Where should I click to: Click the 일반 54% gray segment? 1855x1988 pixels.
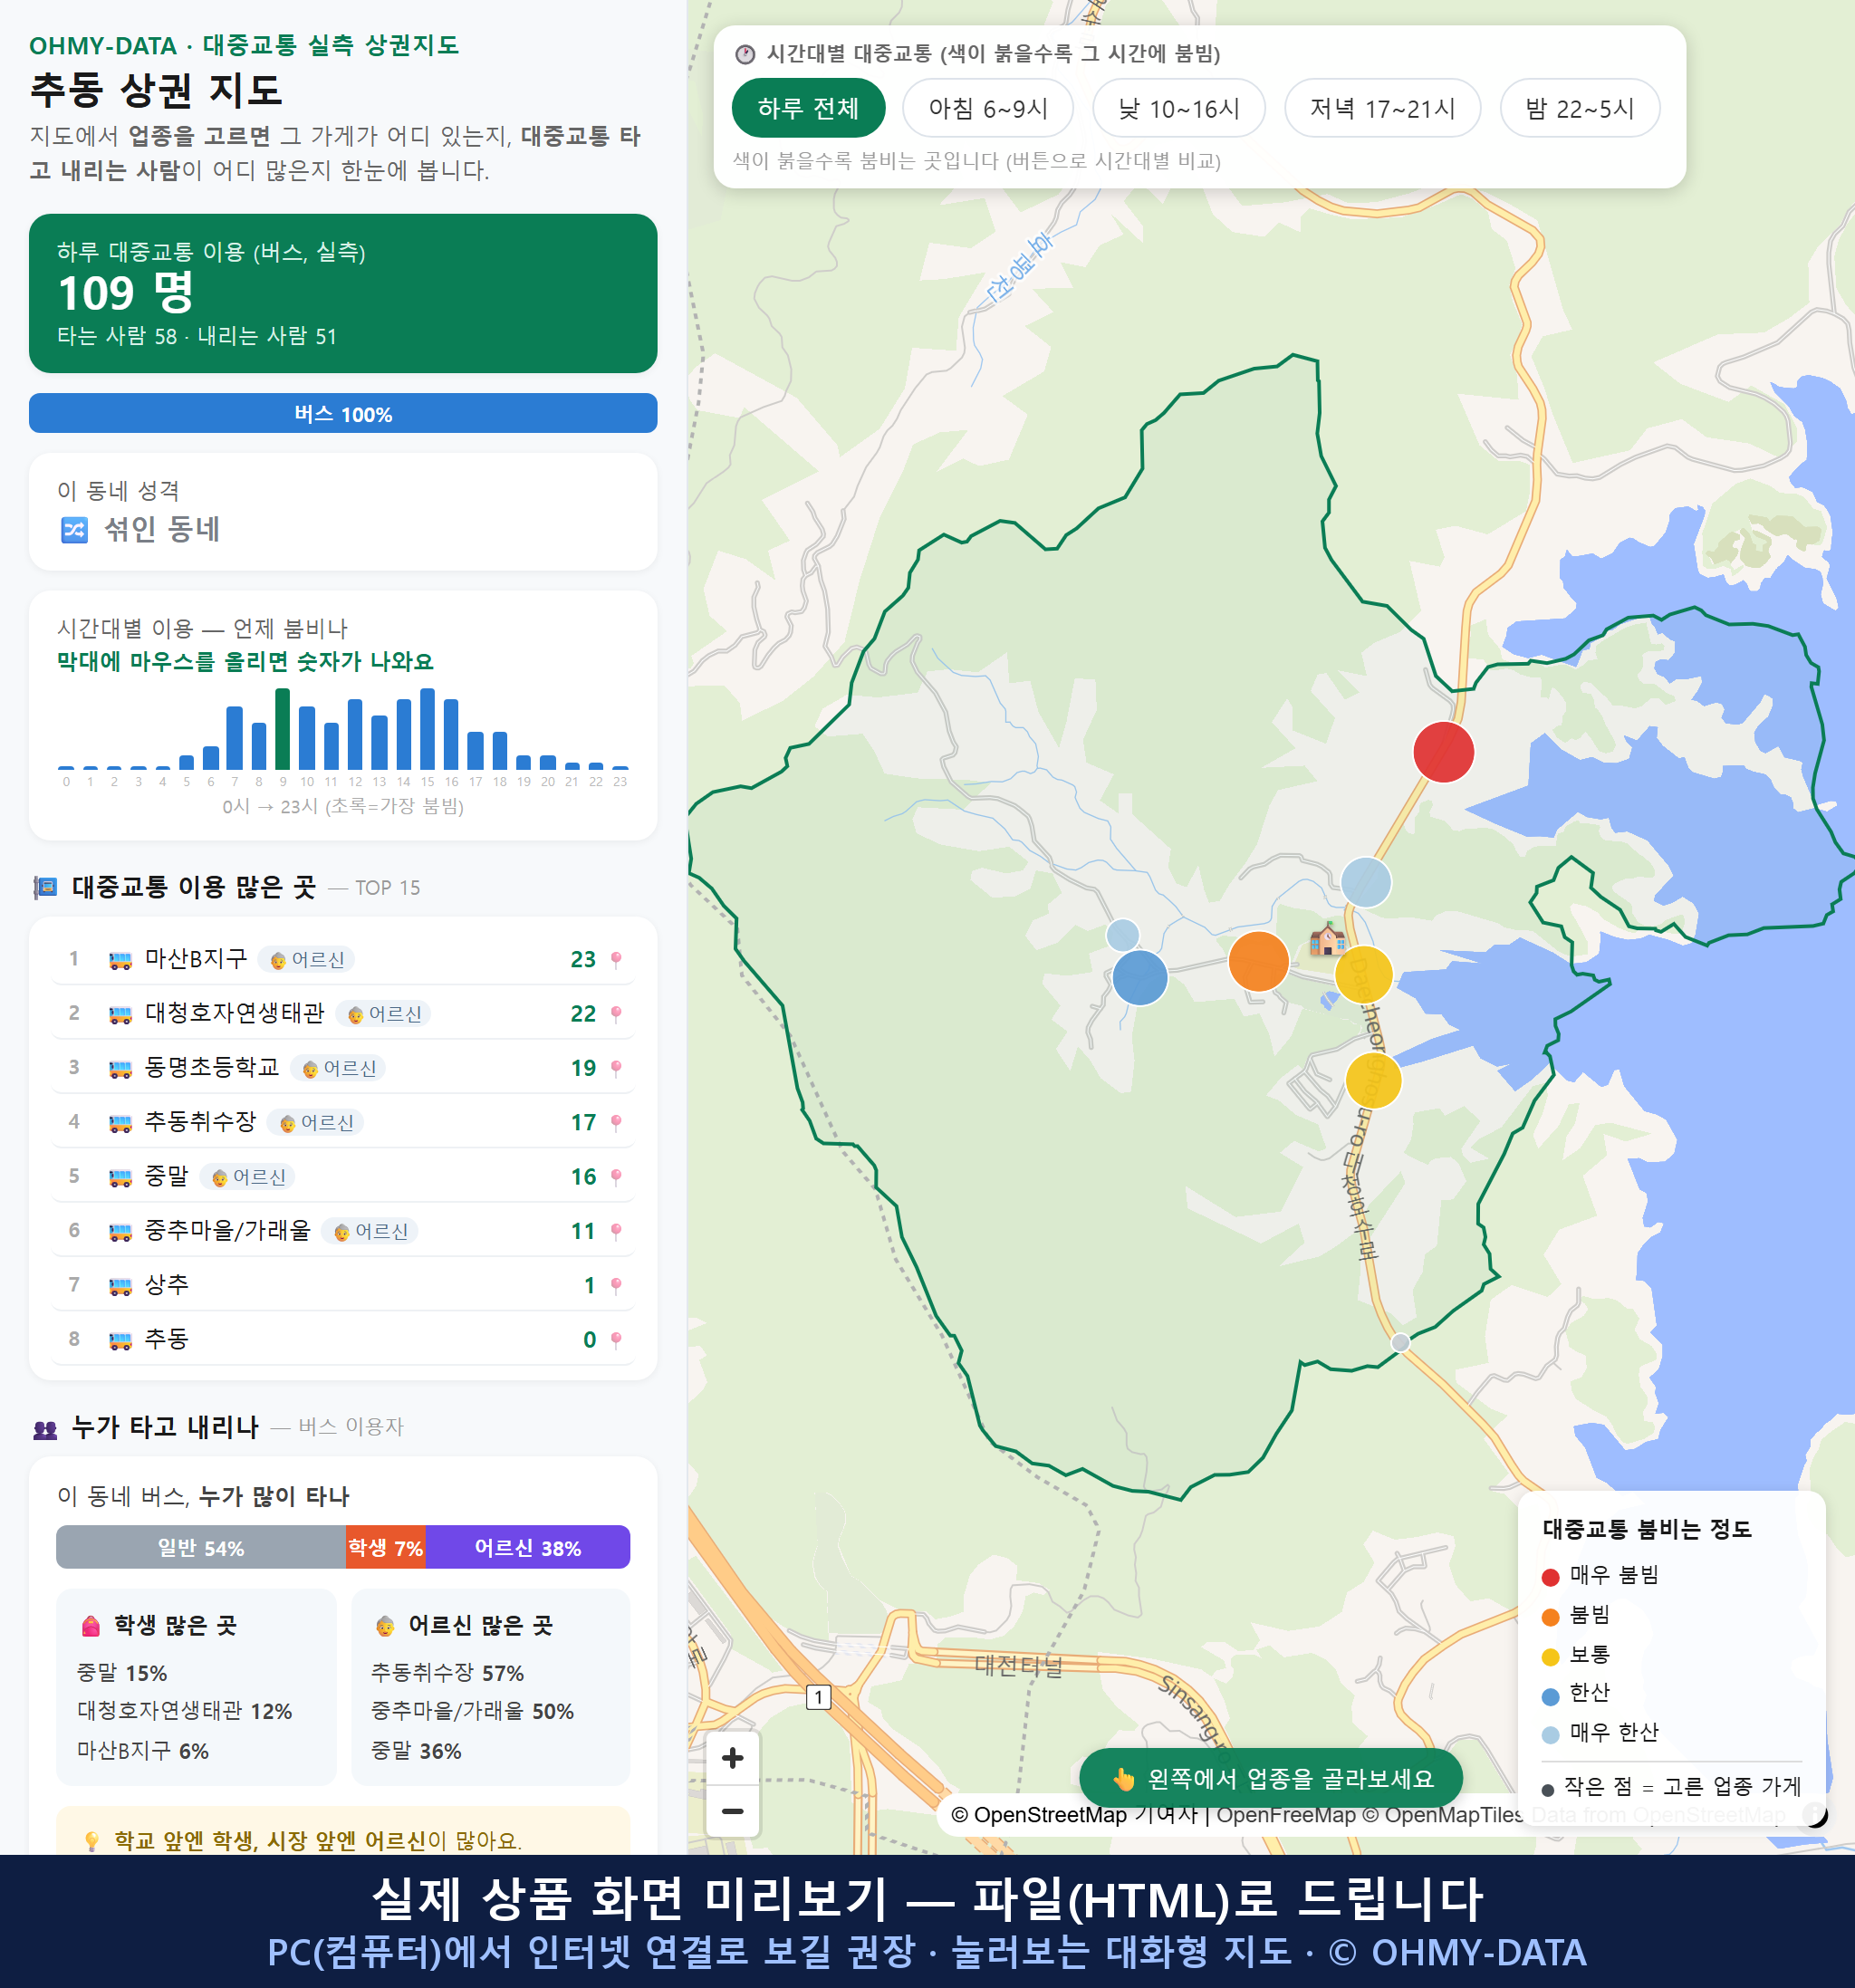pyautogui.click(x=201, y=1547)
